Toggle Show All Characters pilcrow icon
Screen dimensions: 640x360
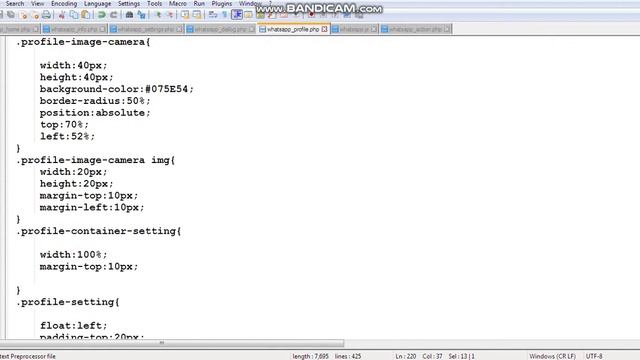click(x=224, y=15)
